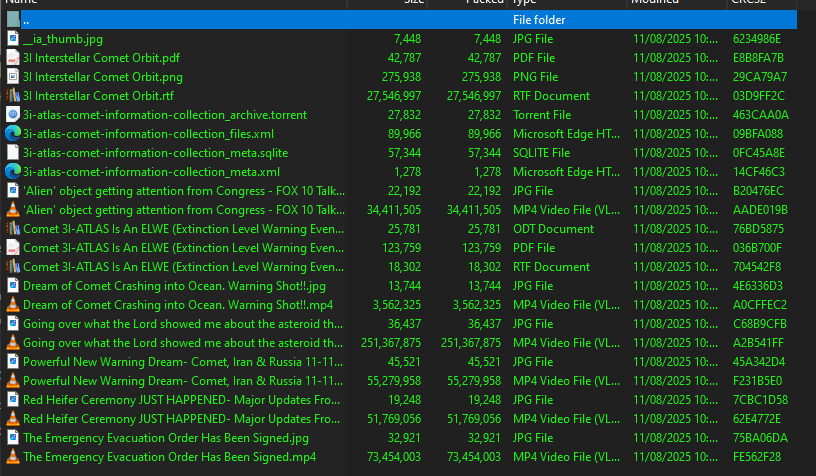Click CRC value 463CAA0A
Viewport: 816px width, 476px height.
point(760,115)
